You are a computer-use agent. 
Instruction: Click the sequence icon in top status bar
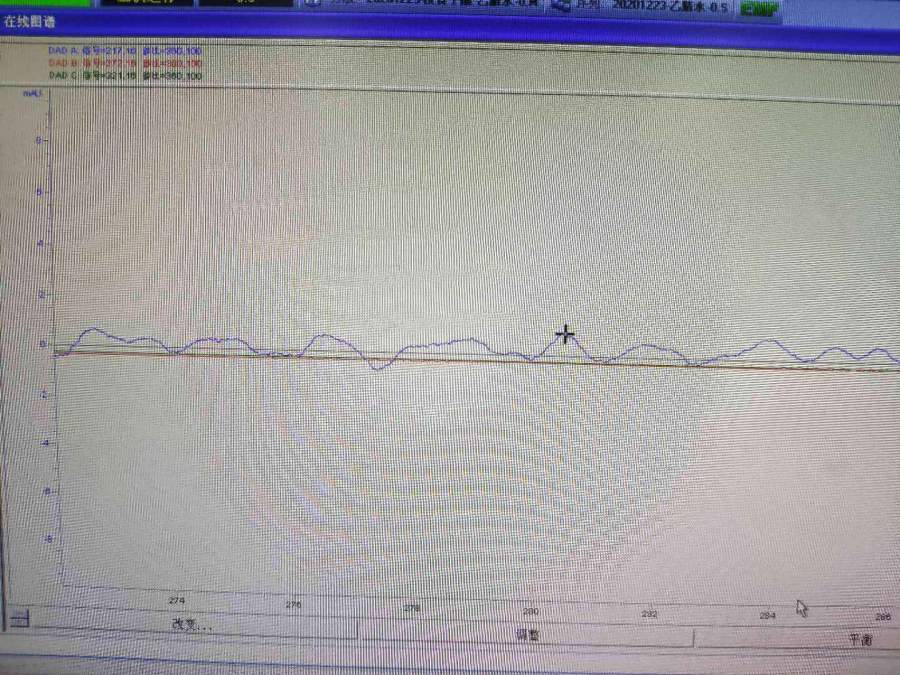point(561,6)
